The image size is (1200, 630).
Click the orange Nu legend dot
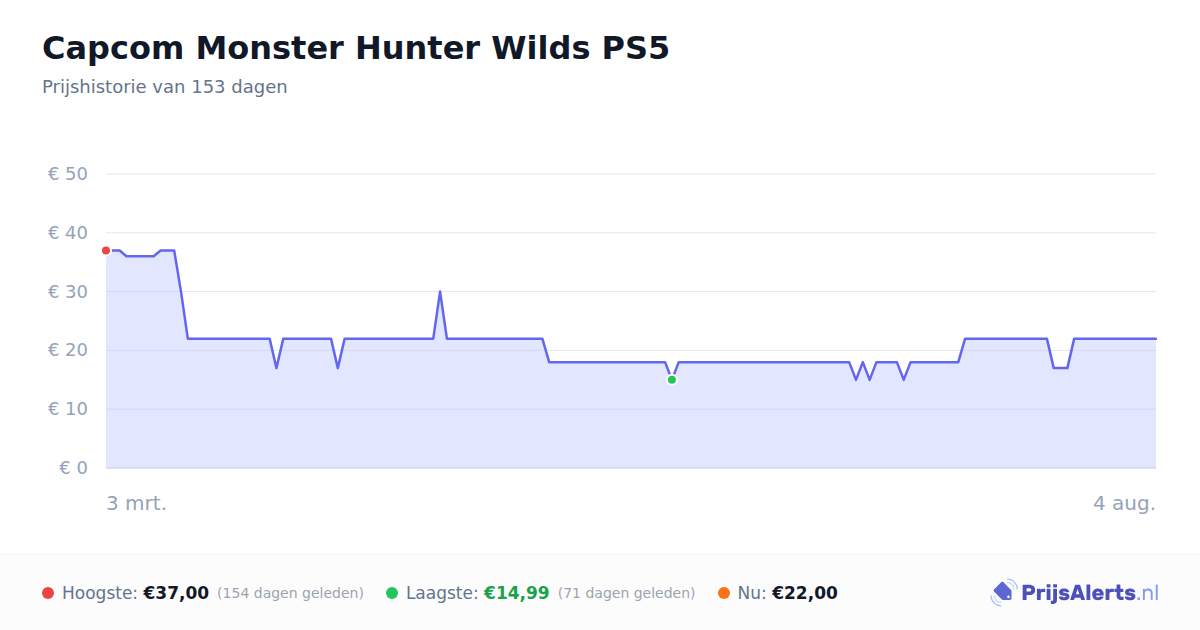click(724, 593)
